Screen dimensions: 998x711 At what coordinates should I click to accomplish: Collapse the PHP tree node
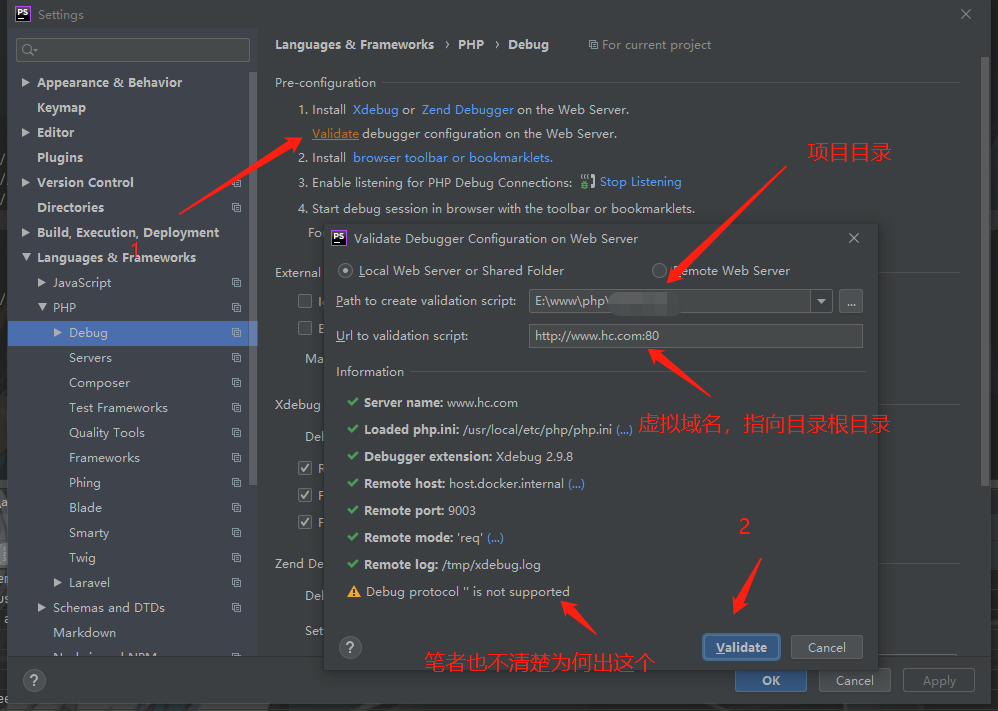point(42,307)
